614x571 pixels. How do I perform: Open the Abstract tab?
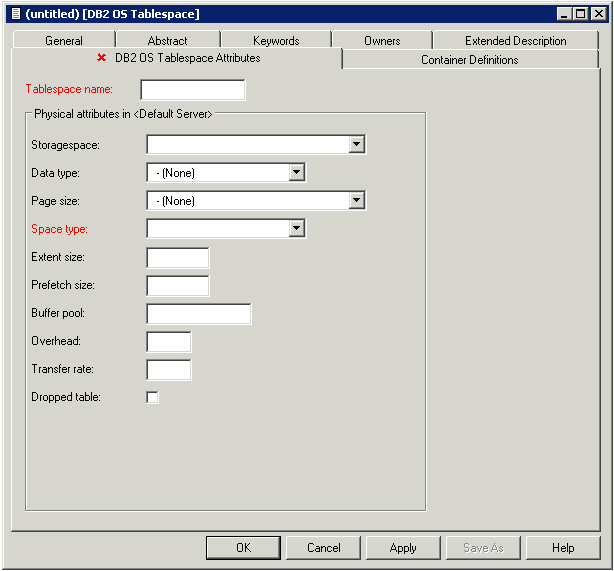pyautogui.click(x=167, y=41)
